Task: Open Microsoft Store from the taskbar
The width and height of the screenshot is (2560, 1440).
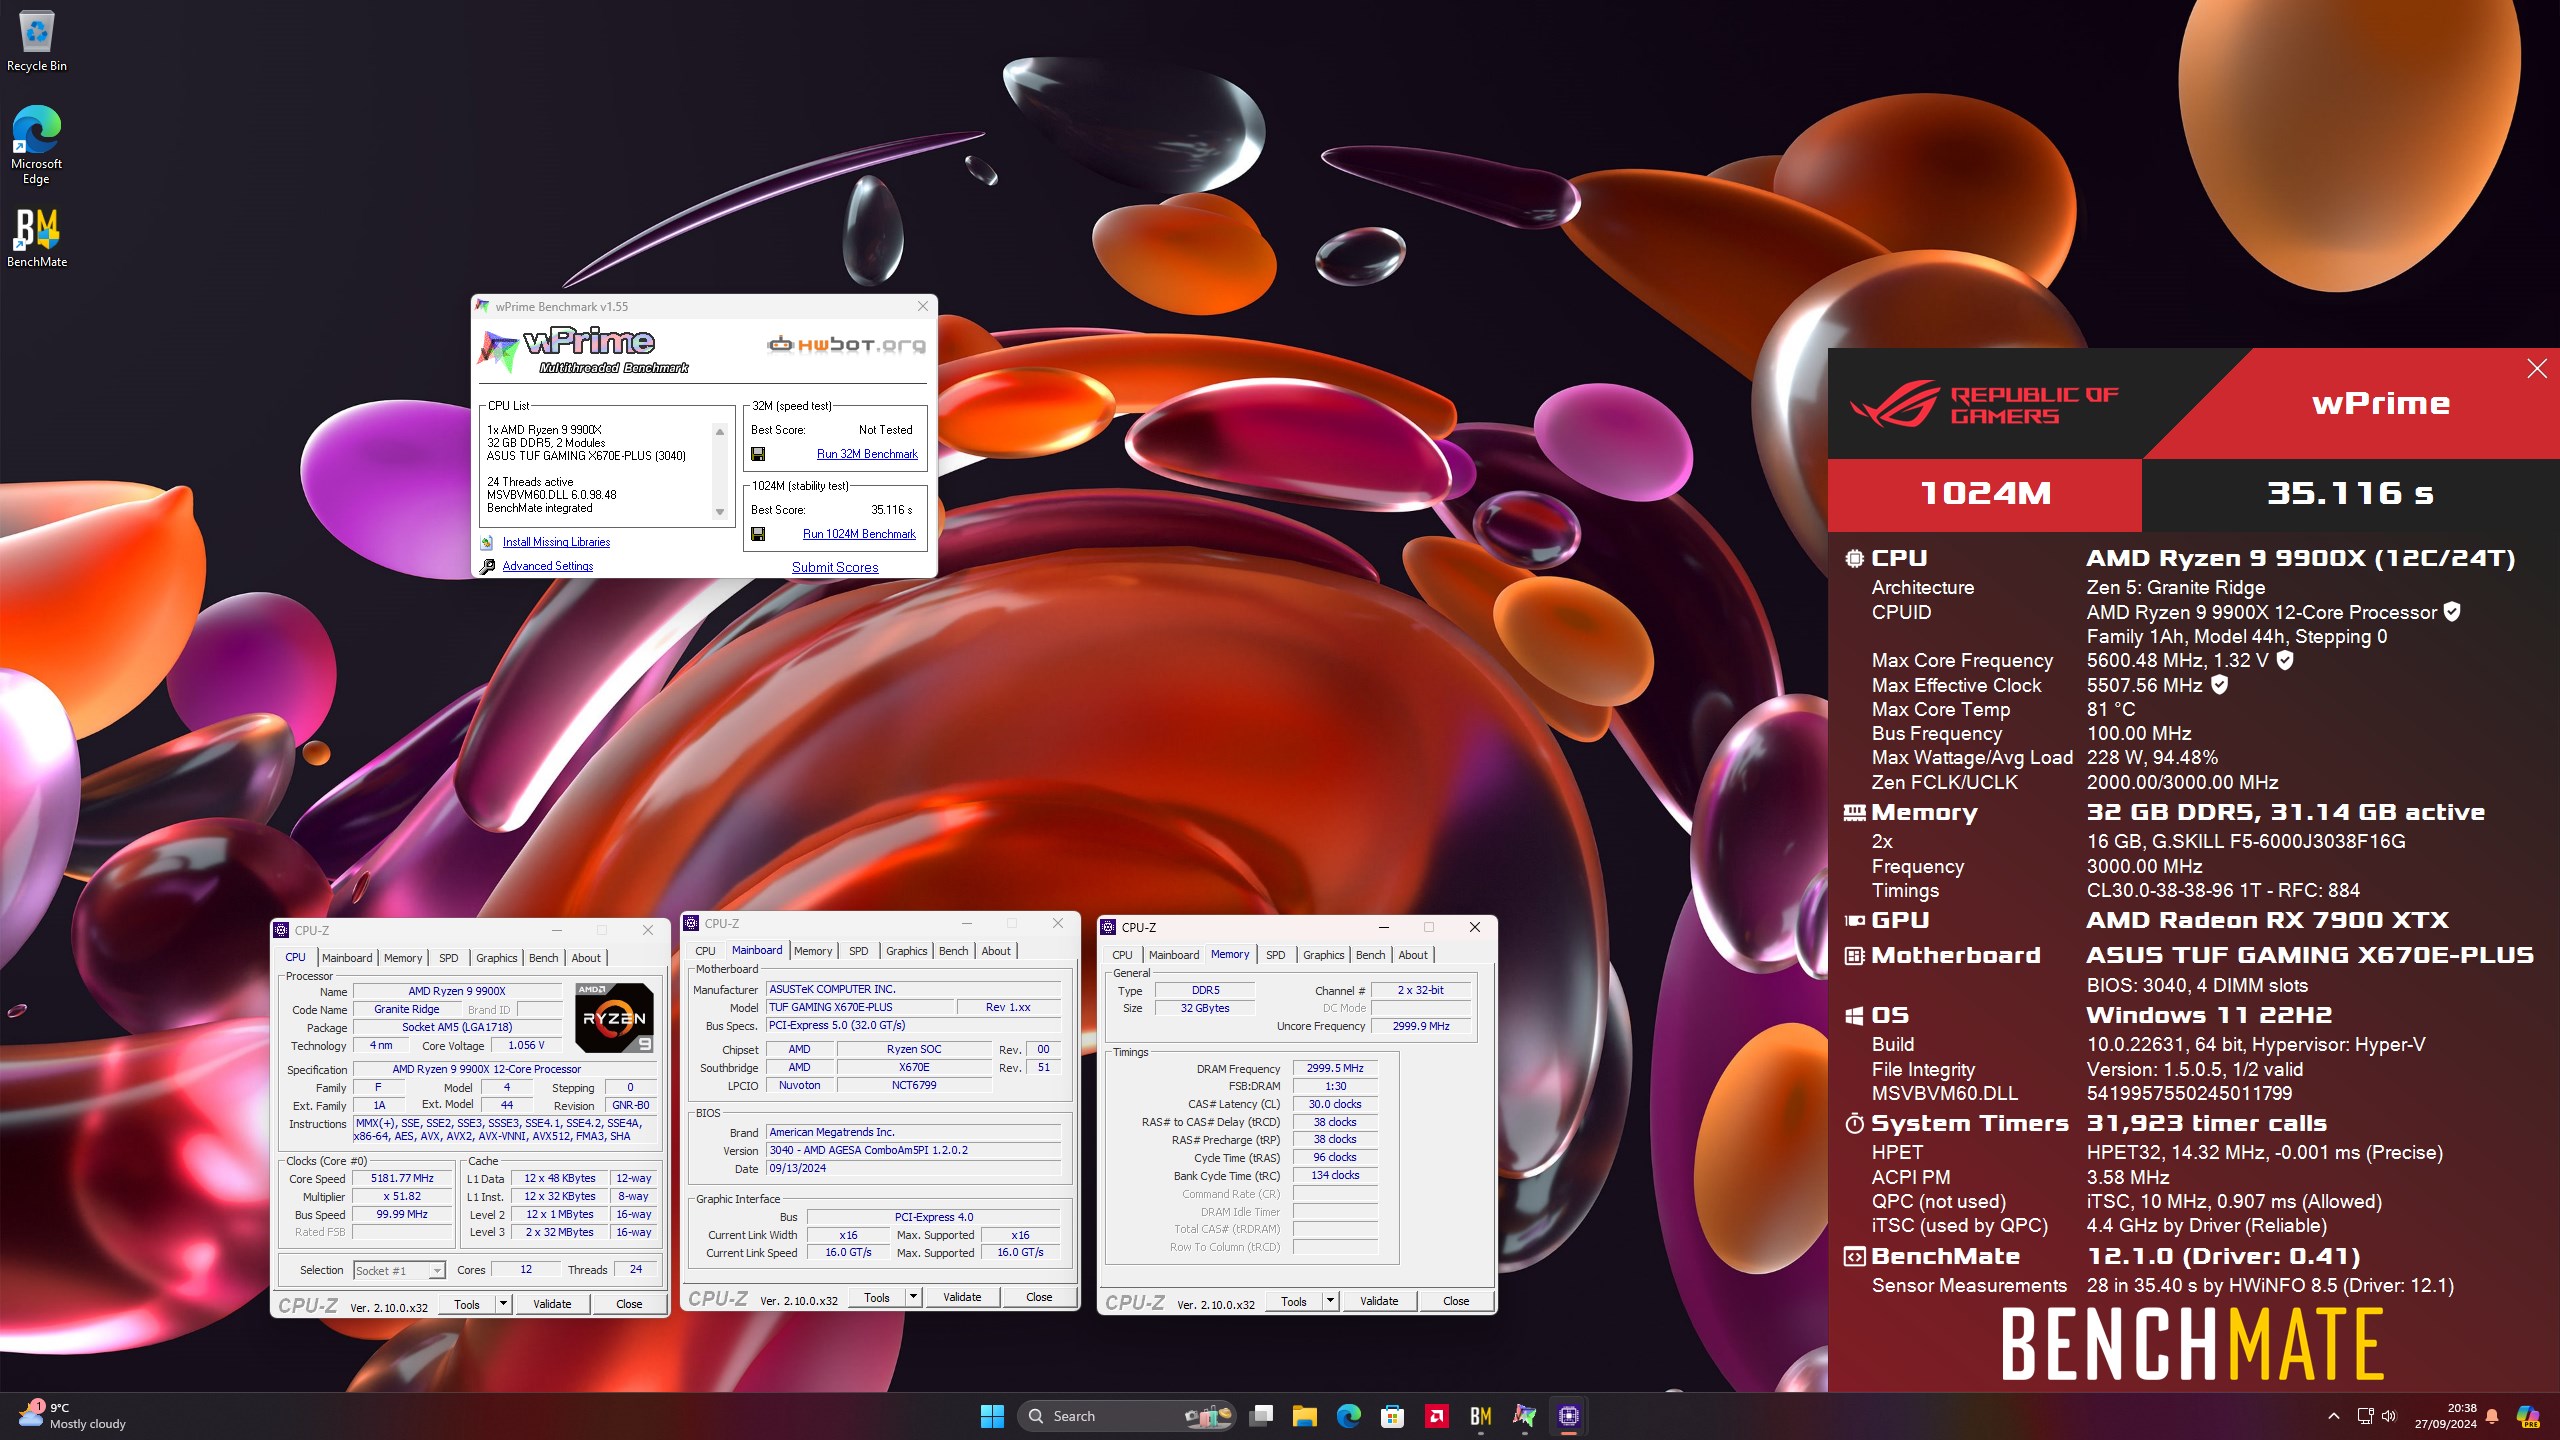Action: coord(1392,1416)
